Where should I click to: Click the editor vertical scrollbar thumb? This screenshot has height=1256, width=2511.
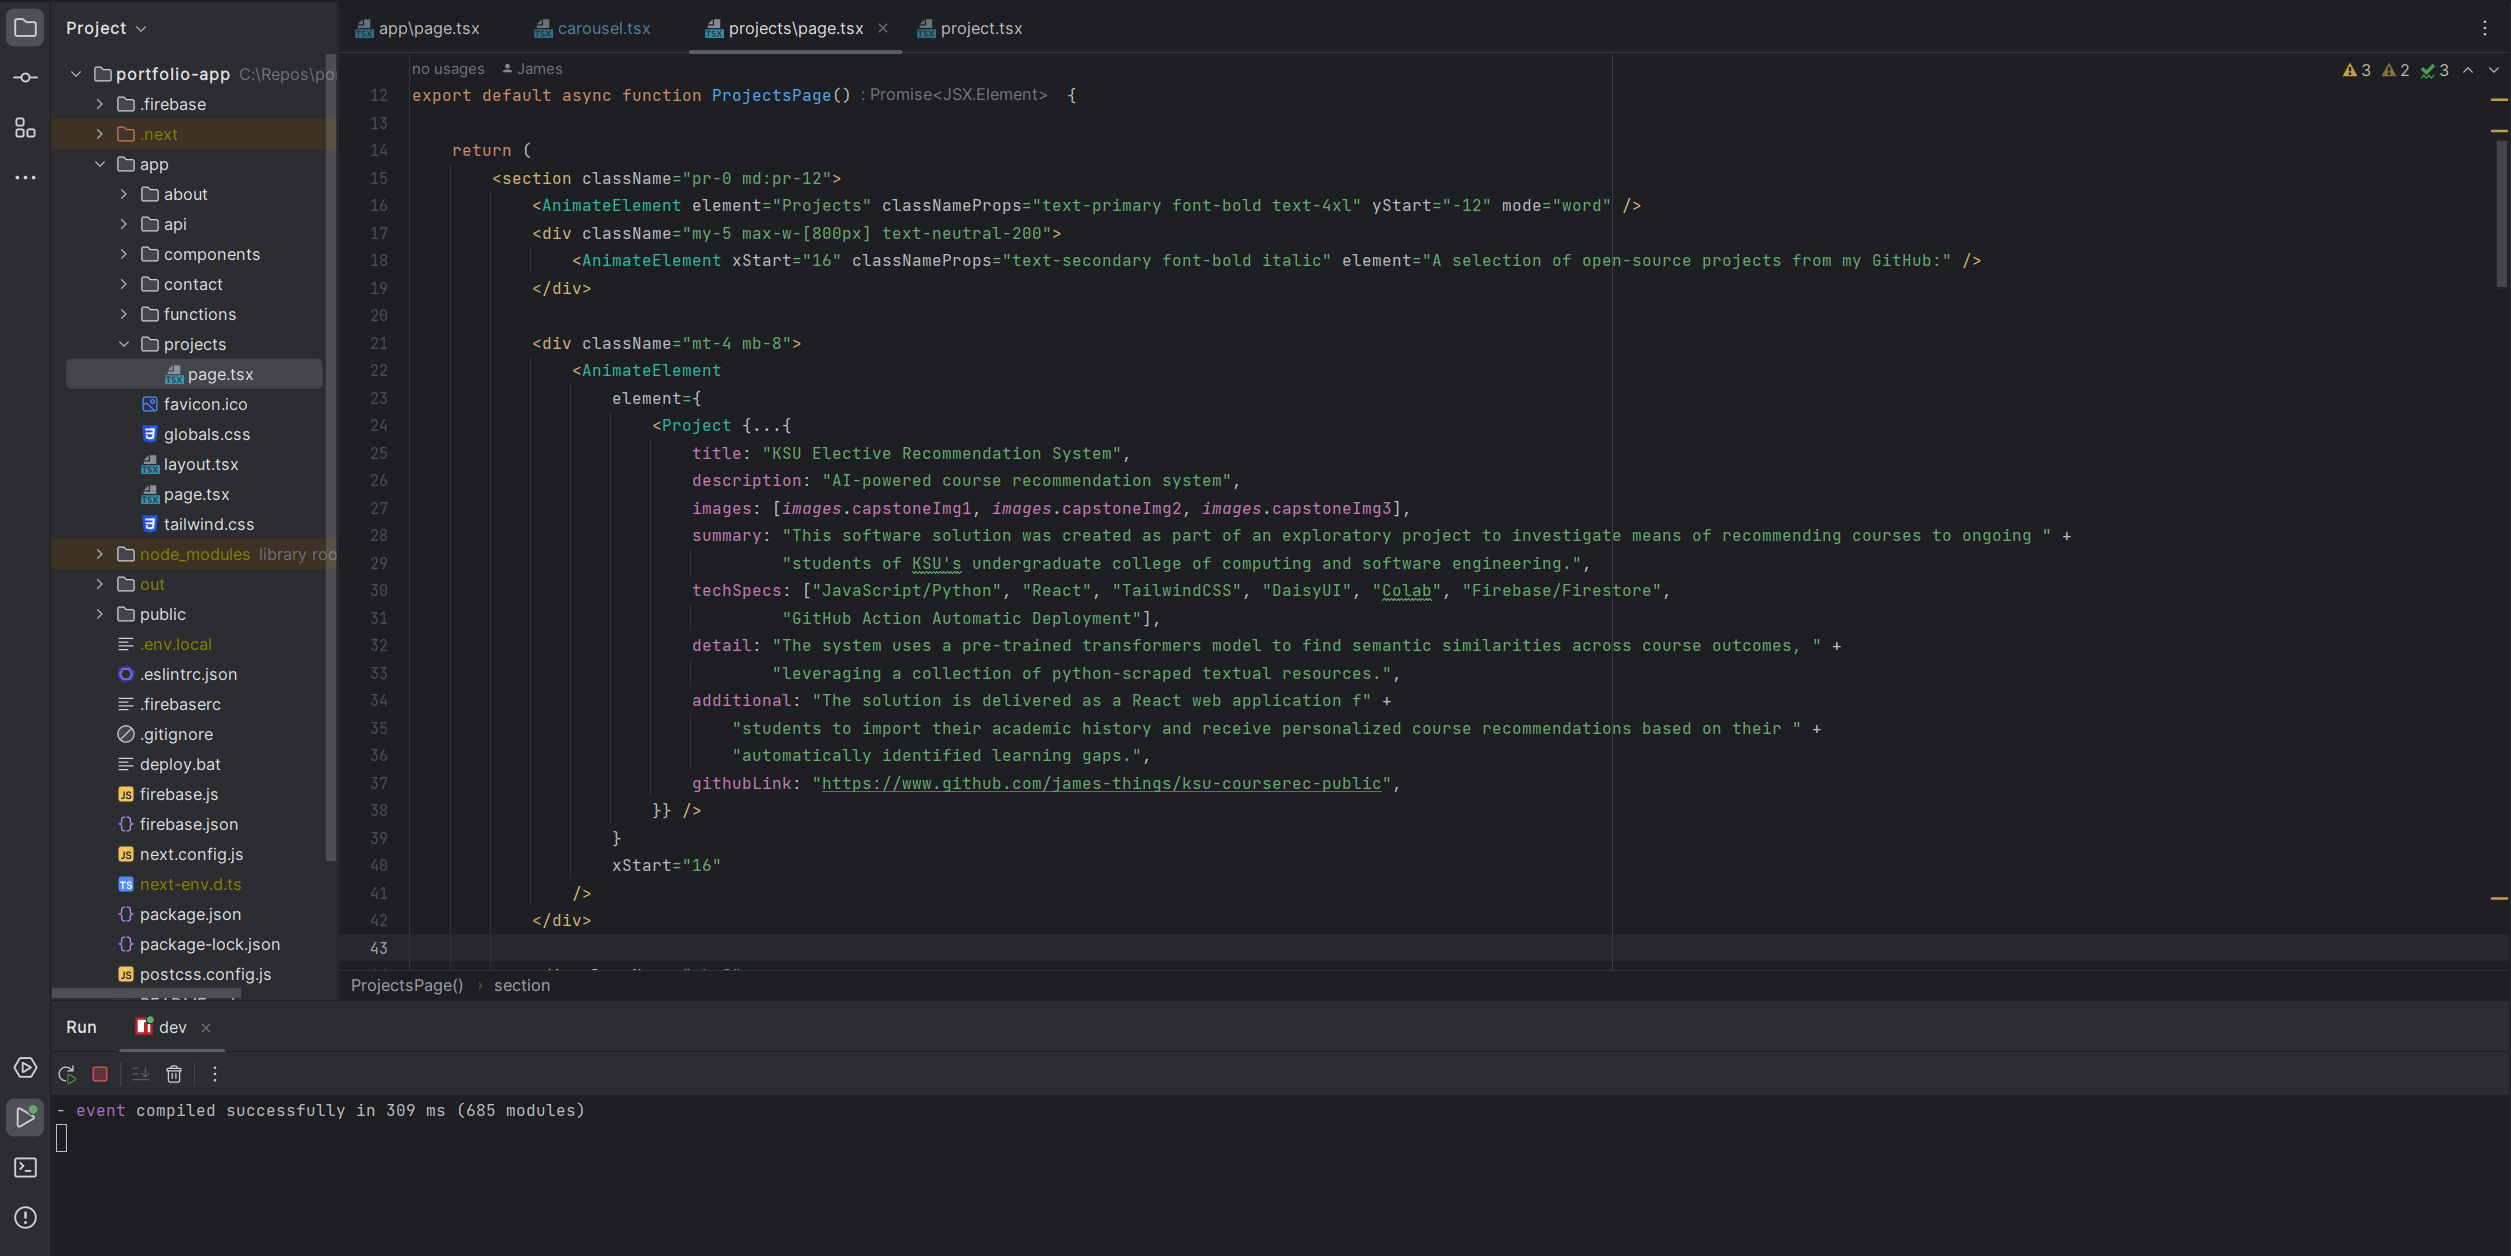point(2502,214)
